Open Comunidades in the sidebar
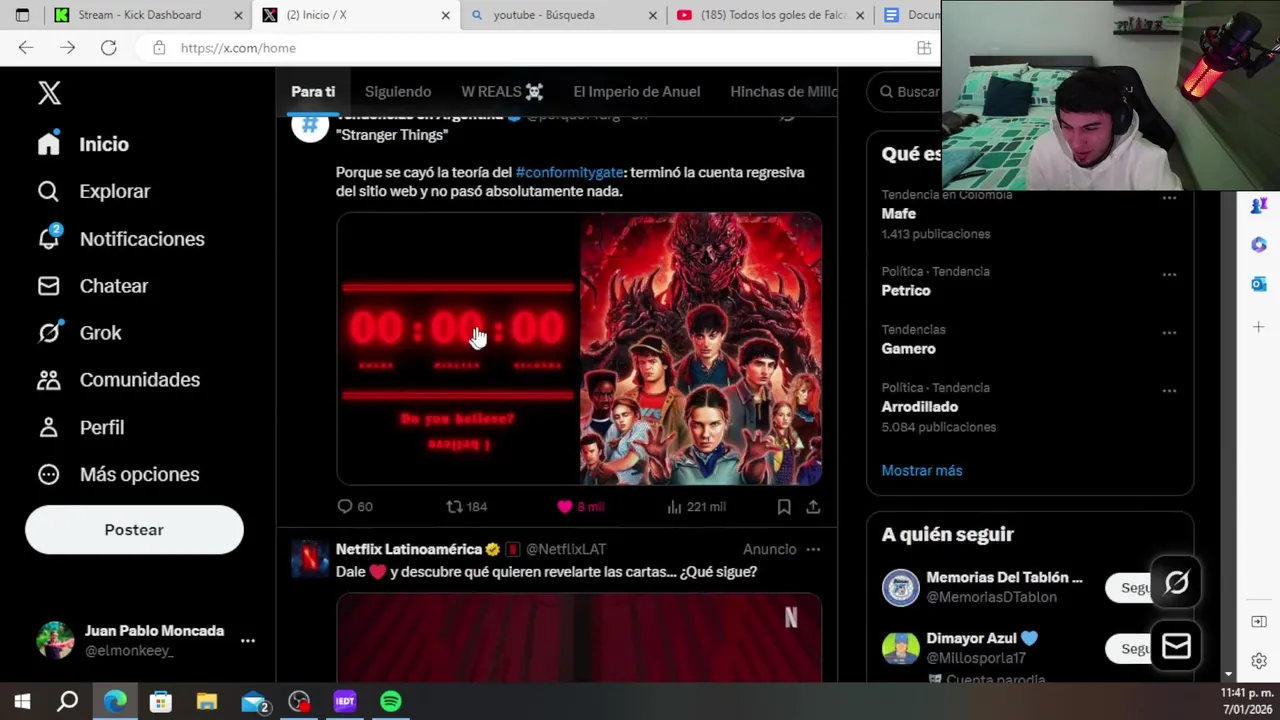The image size is (1280, 720). pos(119,380)
